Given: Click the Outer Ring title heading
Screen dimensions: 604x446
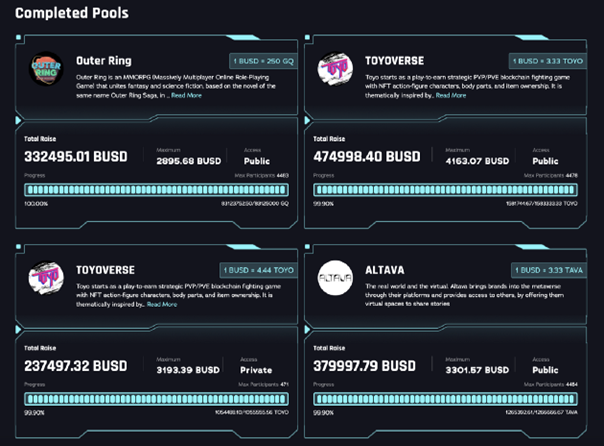Looking at the screenshot, I should 104,61.
